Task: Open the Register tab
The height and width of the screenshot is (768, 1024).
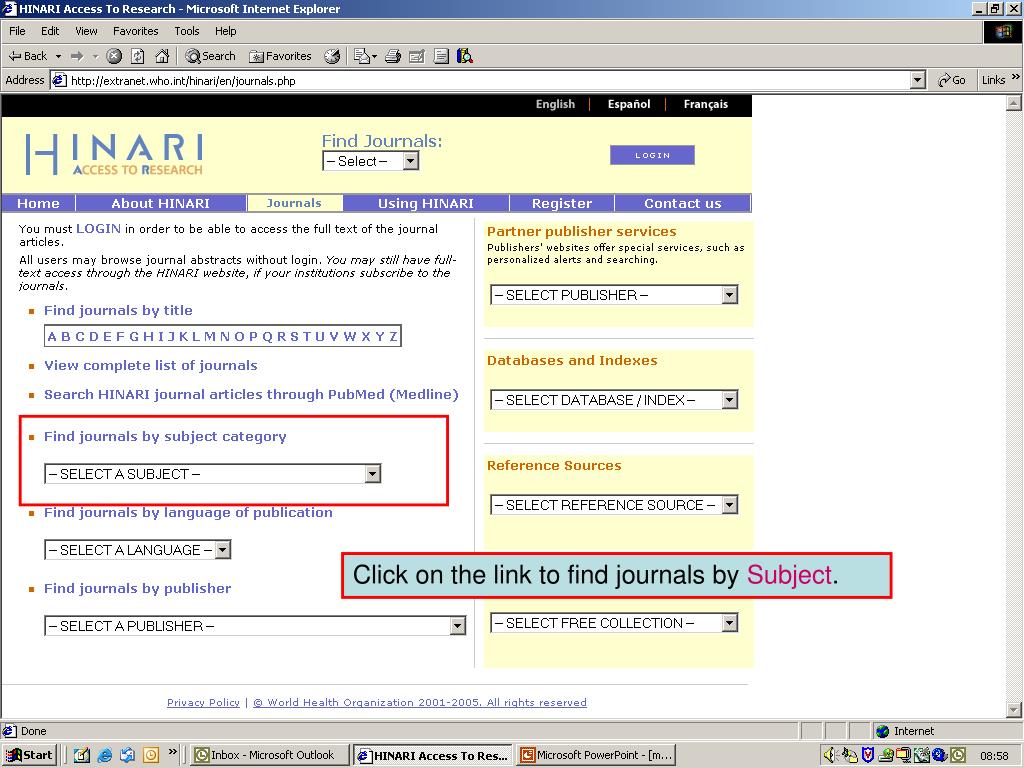Action: pyautogui.click(x=562, y=203)
